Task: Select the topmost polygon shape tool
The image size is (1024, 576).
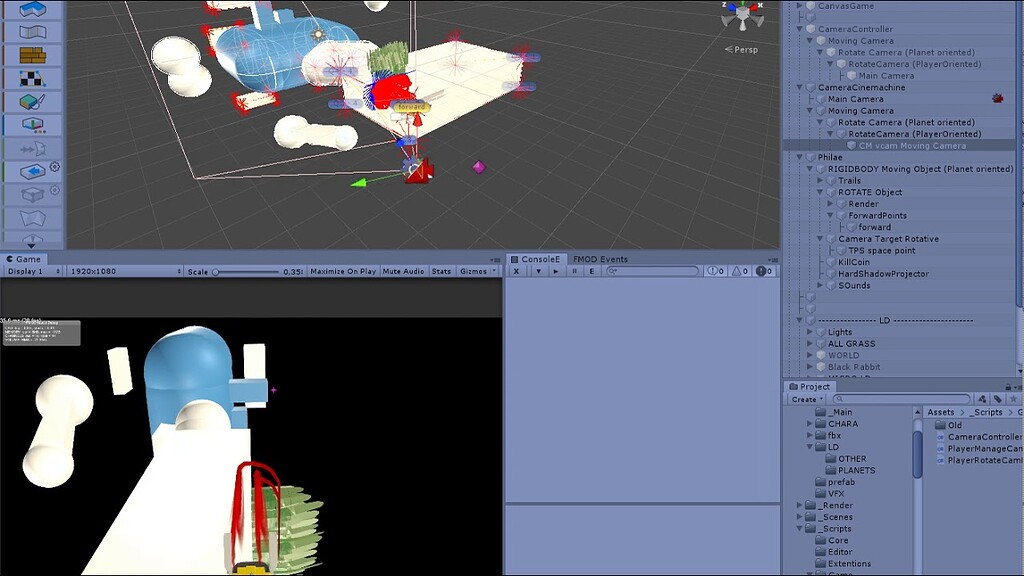Action: (x=34, y=8)
